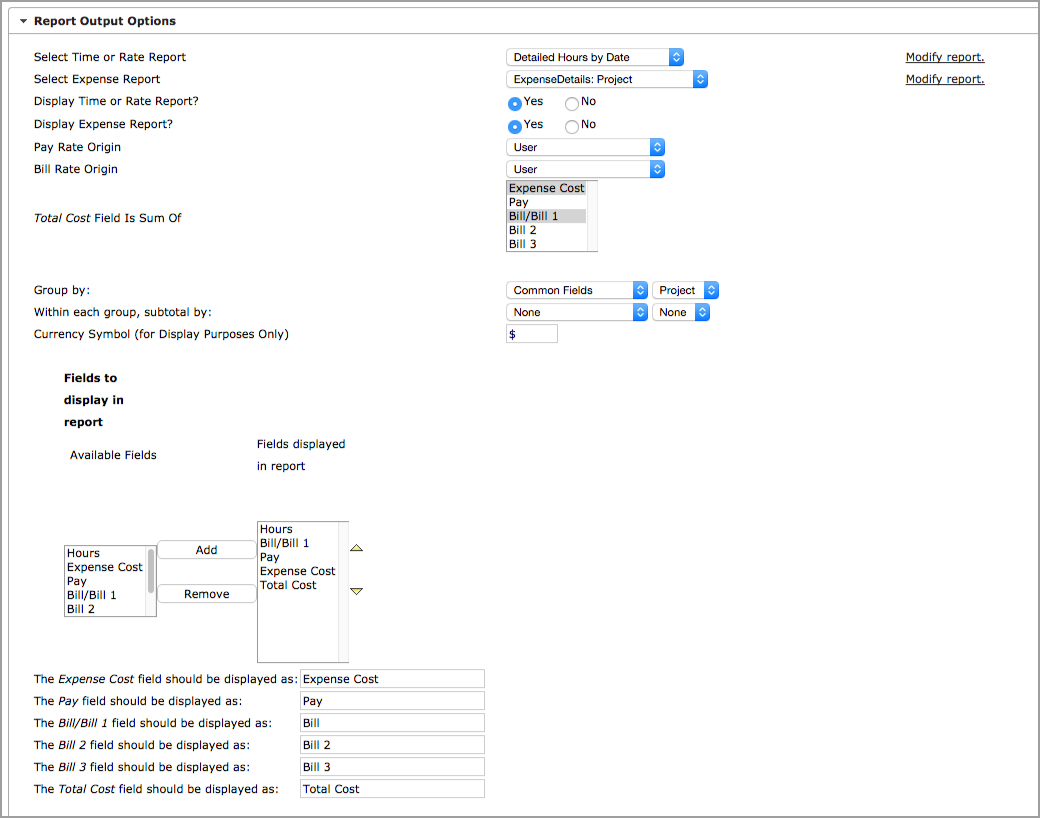
Task: Select Bill/Bill 1 in Total Cost sum list
Action: pos(547,216)
